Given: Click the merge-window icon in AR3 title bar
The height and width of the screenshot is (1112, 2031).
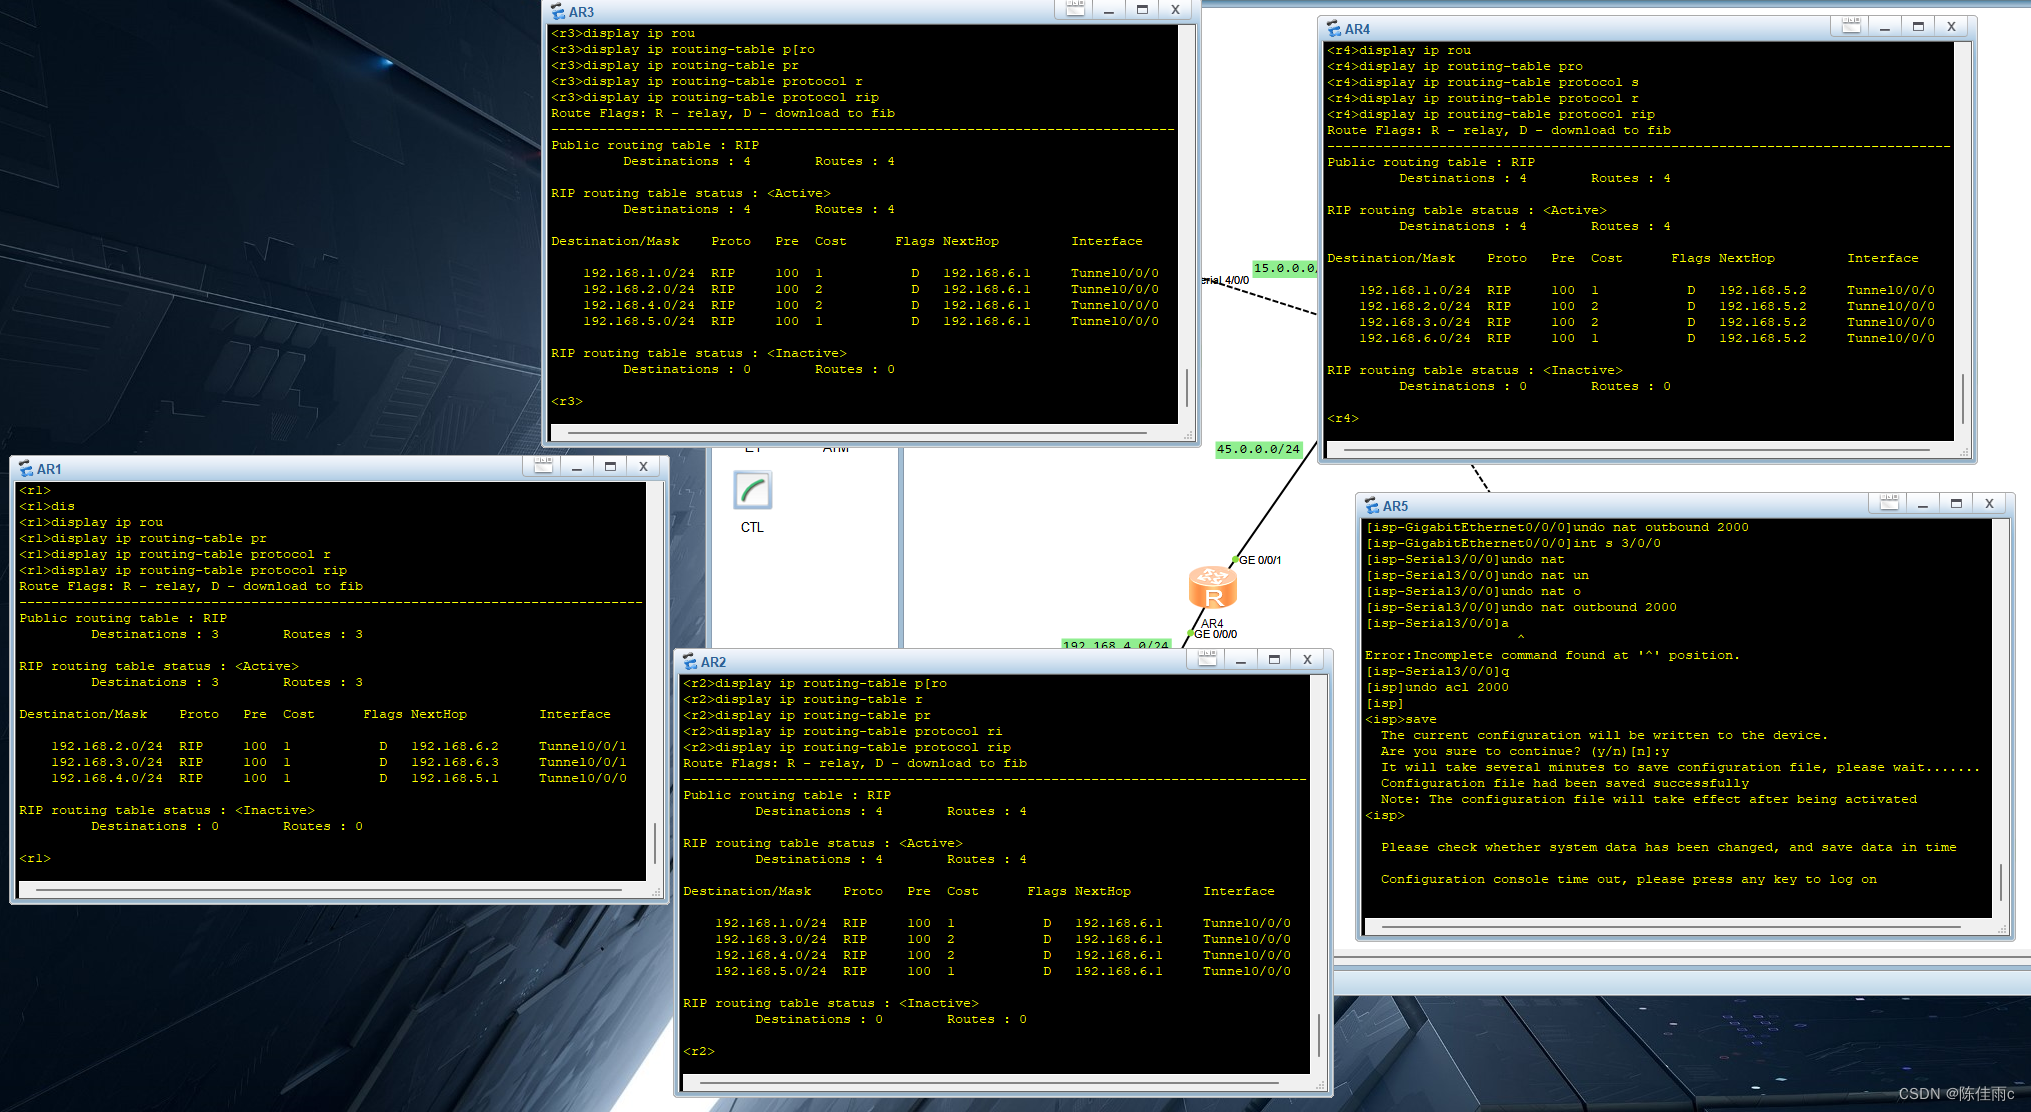Looking at the screenshot, I should point(1075,9).
